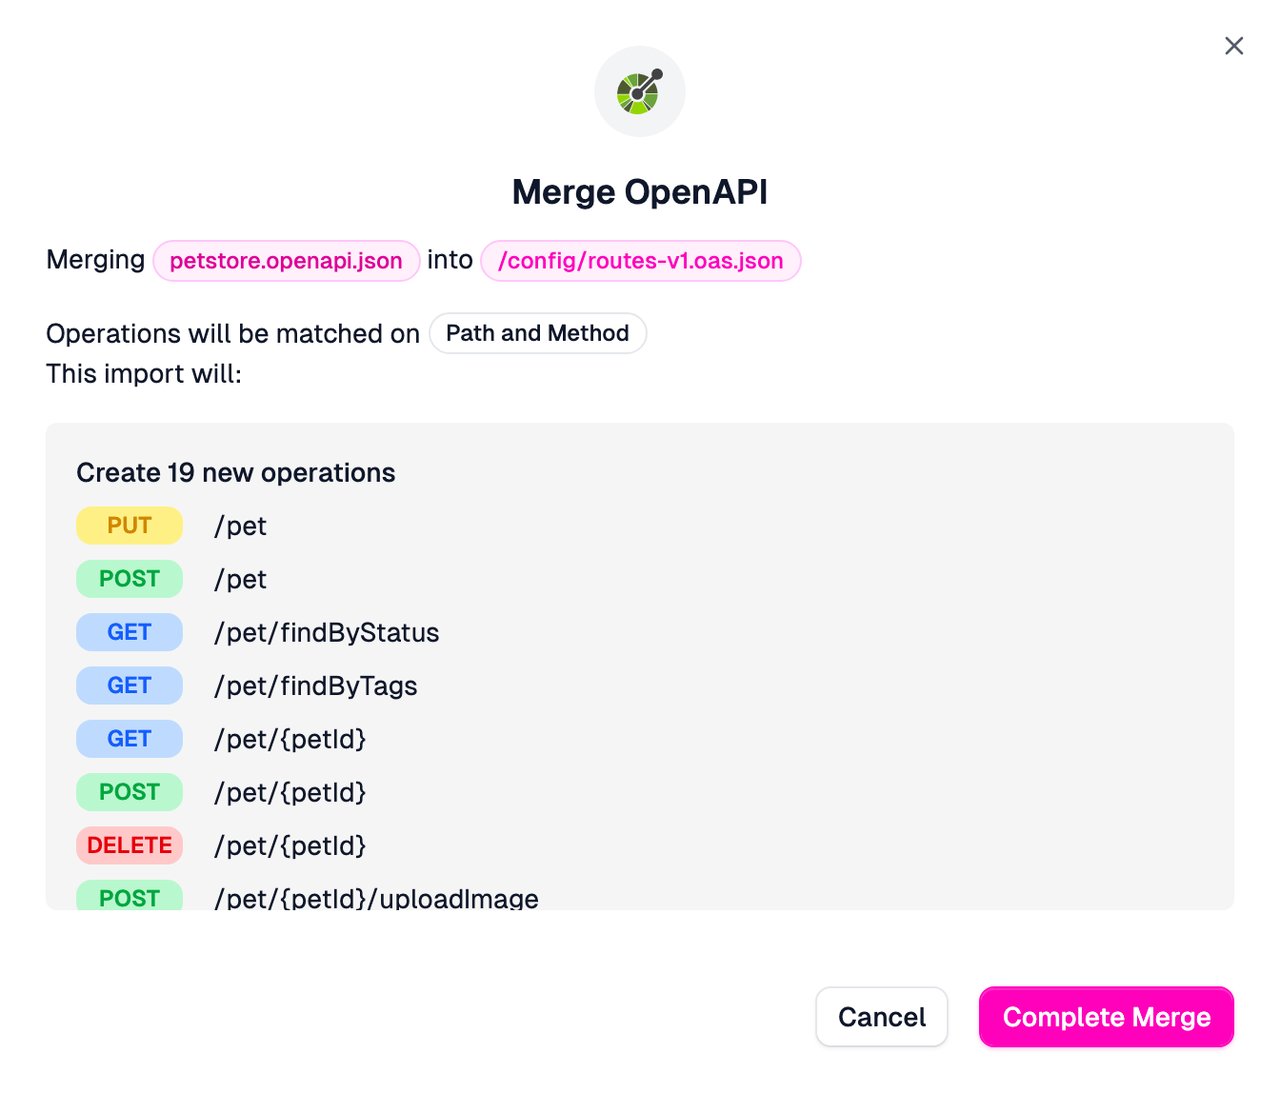Select the /pet/{petId}/uploadImage path text
The height and width of the screenshot is (1093, 1280).
(376, 898)
